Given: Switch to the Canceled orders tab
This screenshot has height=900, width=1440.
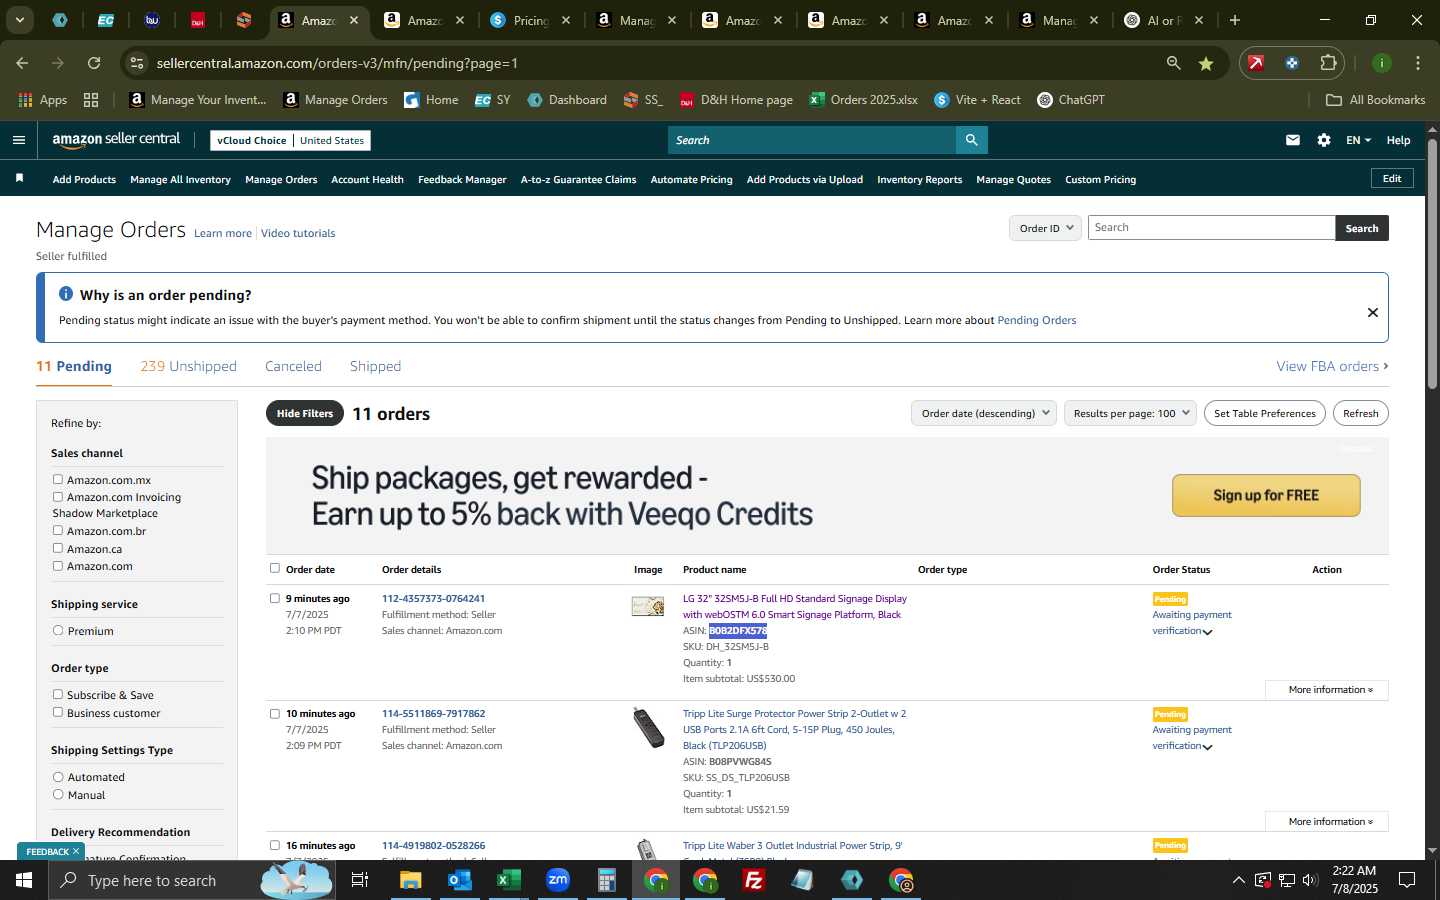Looking at the screenshot, I should (293, 366).
